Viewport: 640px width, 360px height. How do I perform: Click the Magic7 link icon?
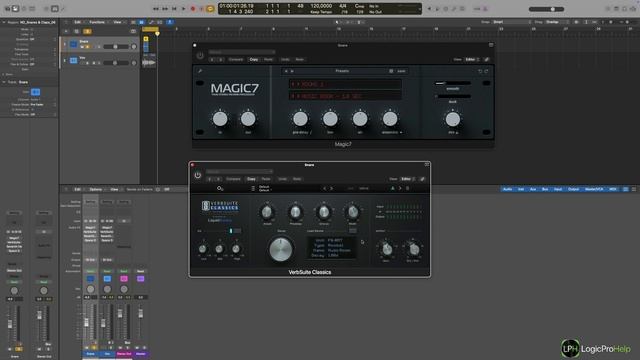click(x=487, y=60)
